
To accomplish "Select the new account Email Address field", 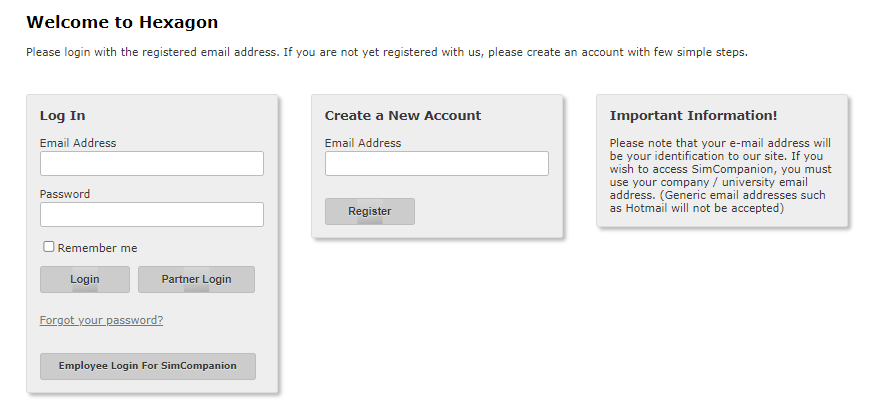I will coord(436,164).
